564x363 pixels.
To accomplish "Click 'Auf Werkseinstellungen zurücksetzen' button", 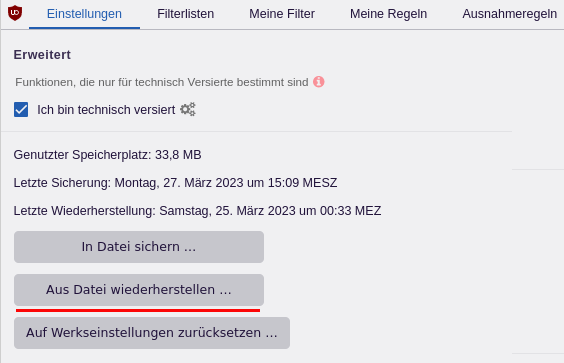I will [x=152, y=333].
